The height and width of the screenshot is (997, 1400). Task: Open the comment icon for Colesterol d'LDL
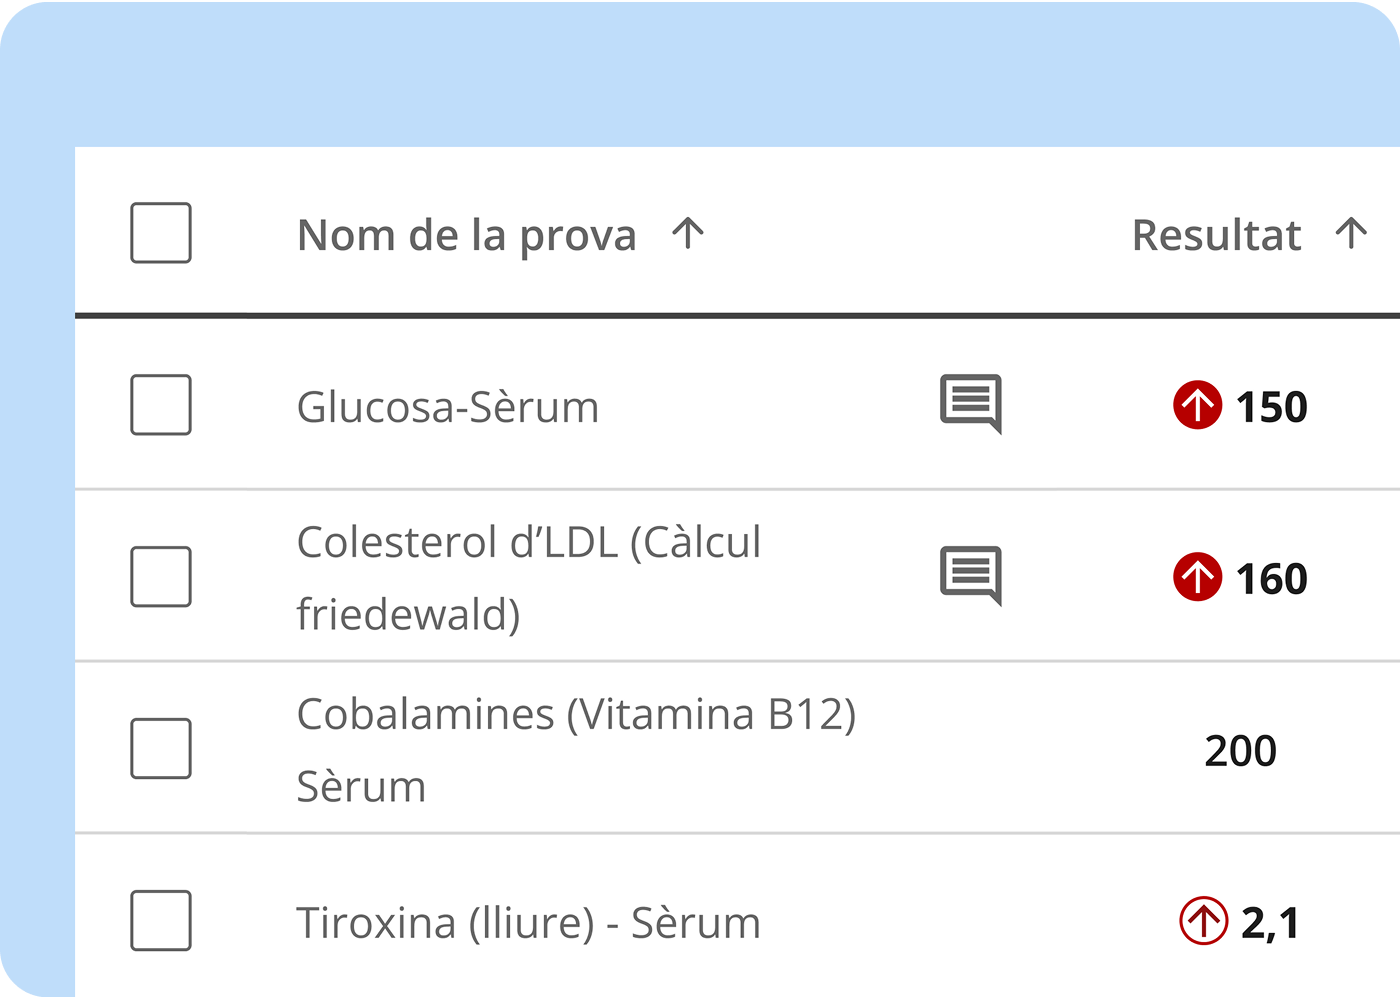tap(971, 576)
